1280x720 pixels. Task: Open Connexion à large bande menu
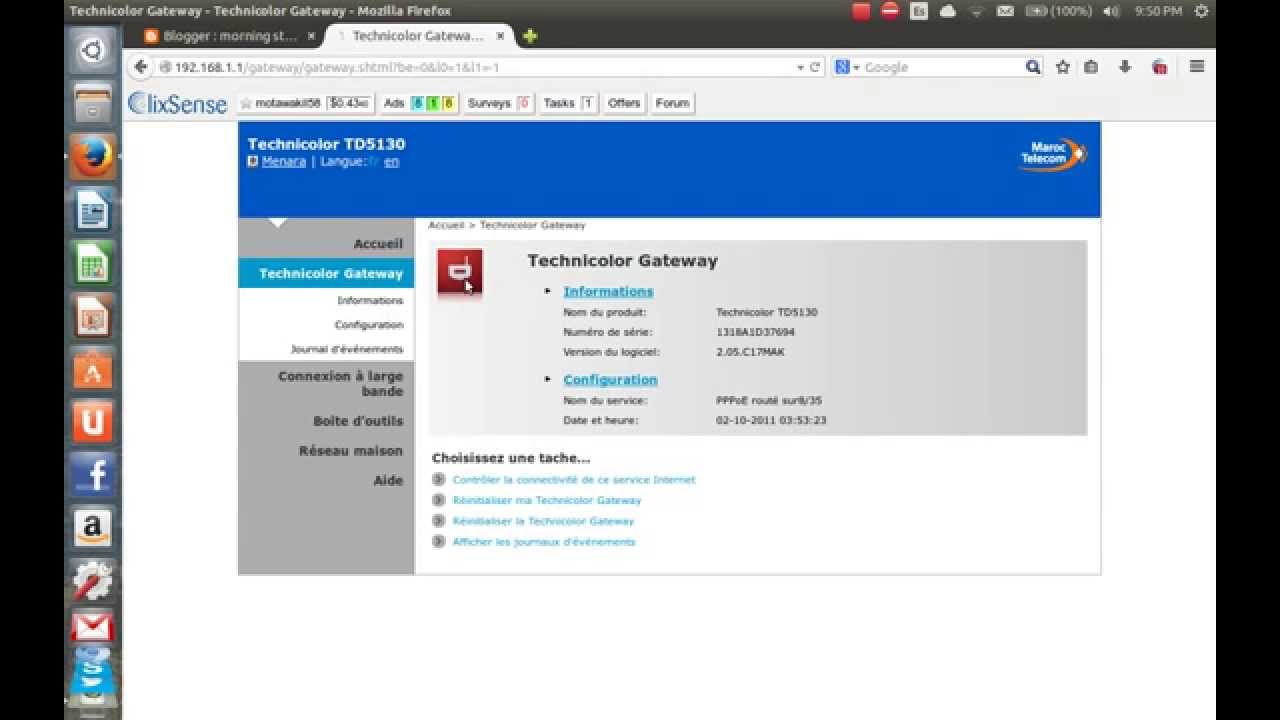pyautogui.click(x=340, y=383)
